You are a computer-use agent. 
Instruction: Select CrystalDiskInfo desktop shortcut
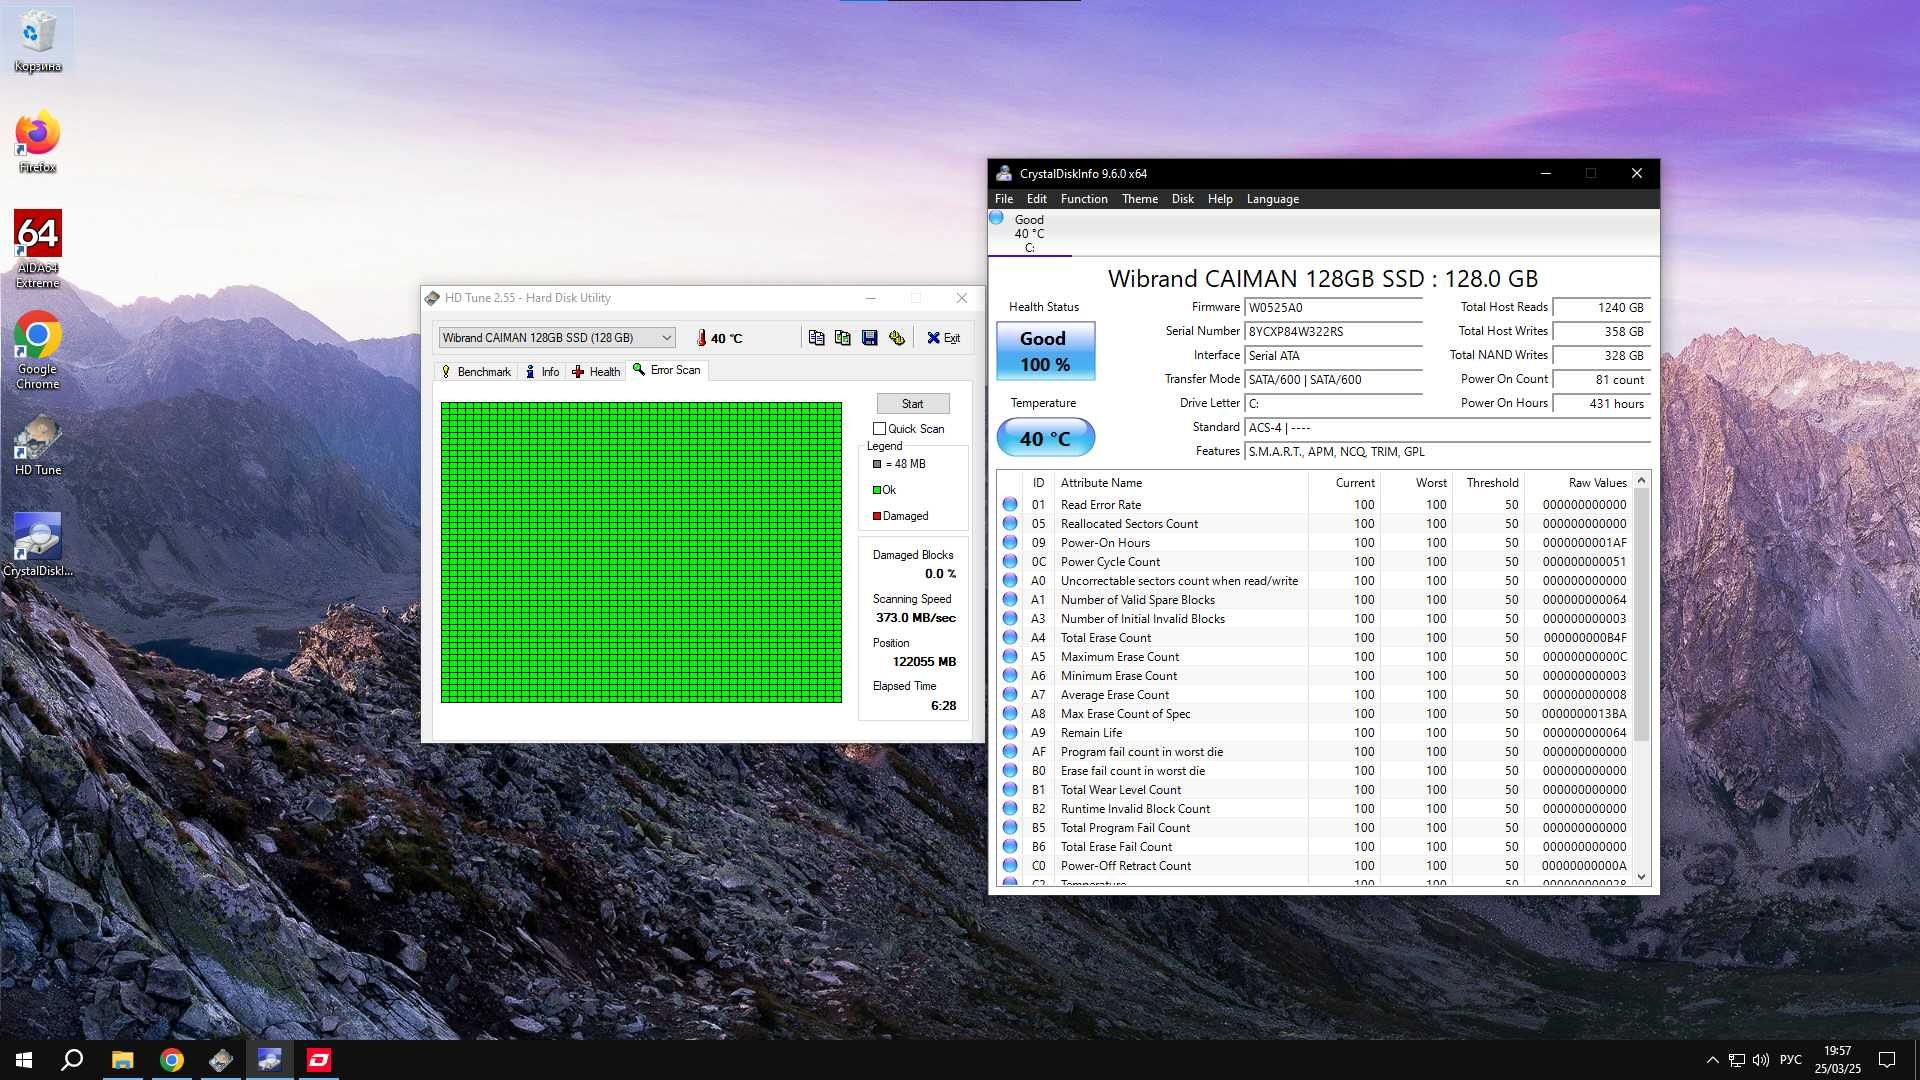pos(38,545)
